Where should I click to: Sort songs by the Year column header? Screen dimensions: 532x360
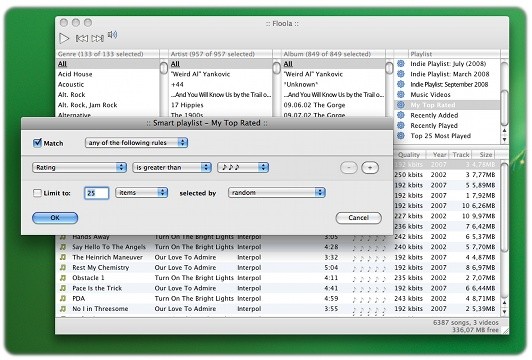[x=438, y=155]
